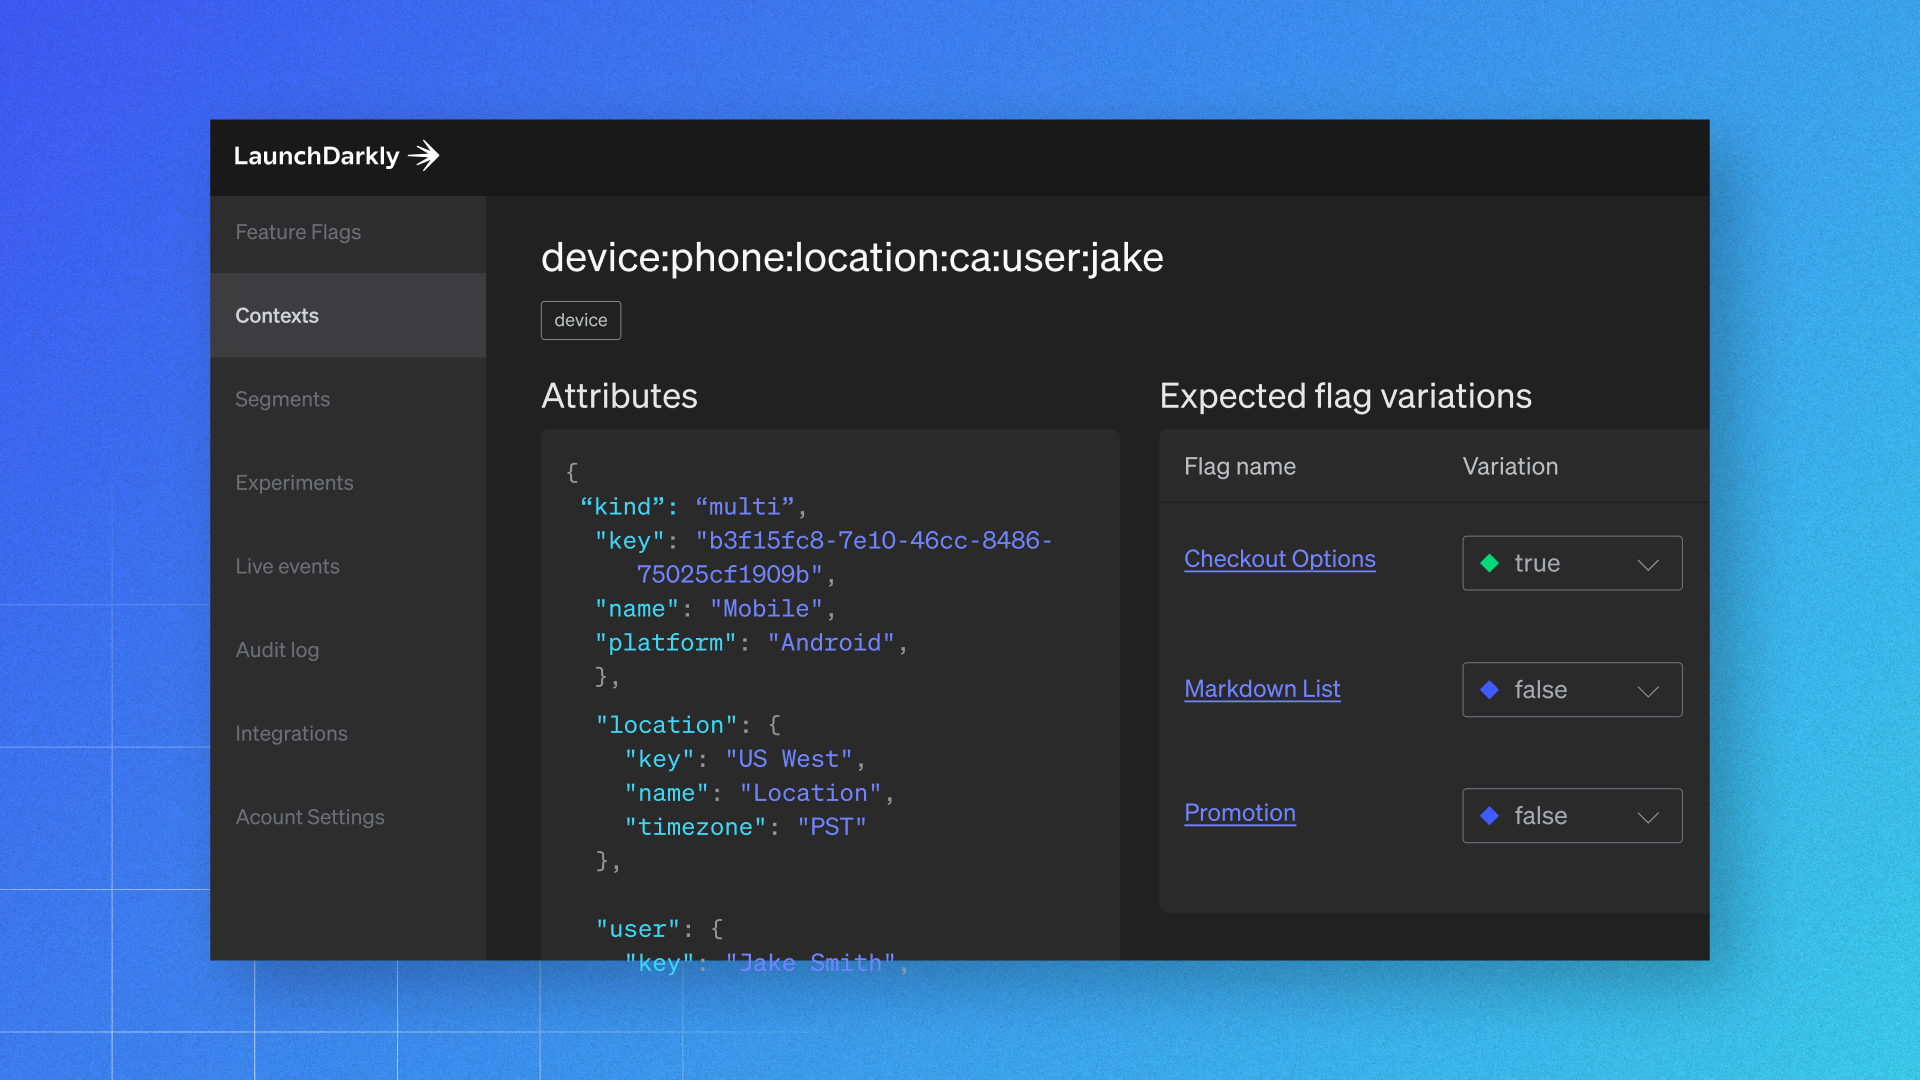Open Experiments from the sidebar

click(294, 483)
